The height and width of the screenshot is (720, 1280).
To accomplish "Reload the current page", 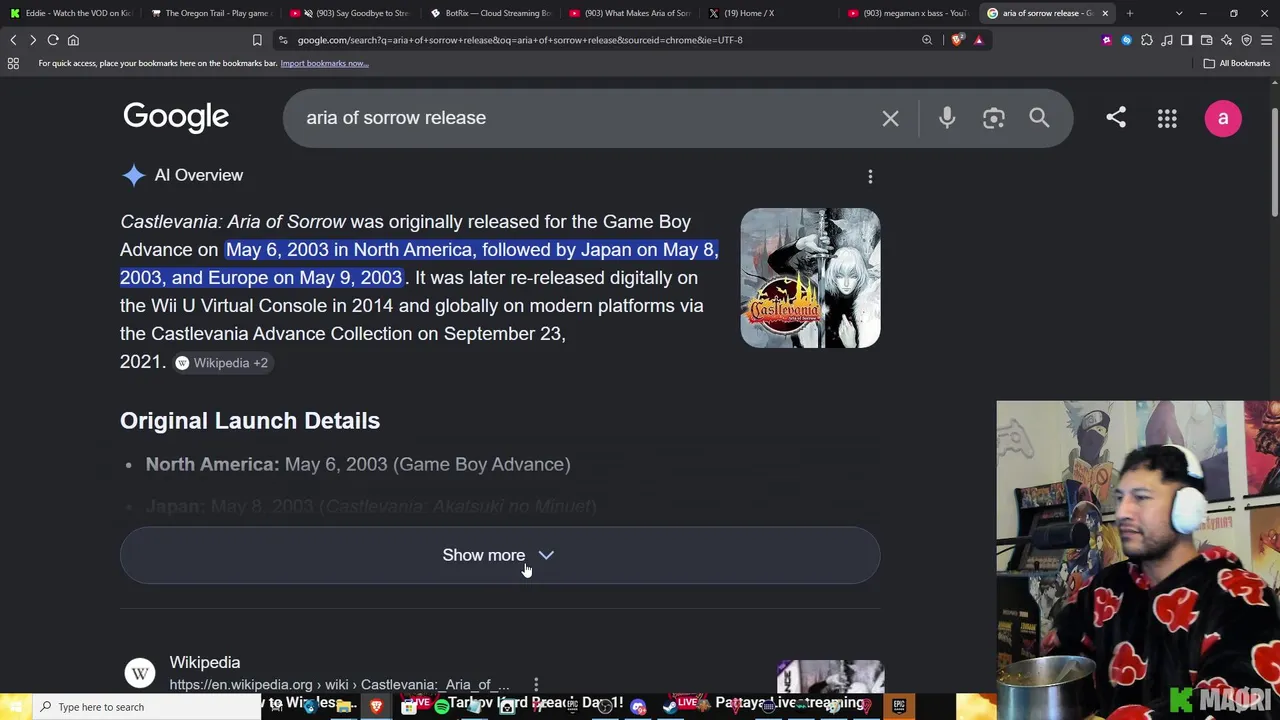I will coord(53,40).
